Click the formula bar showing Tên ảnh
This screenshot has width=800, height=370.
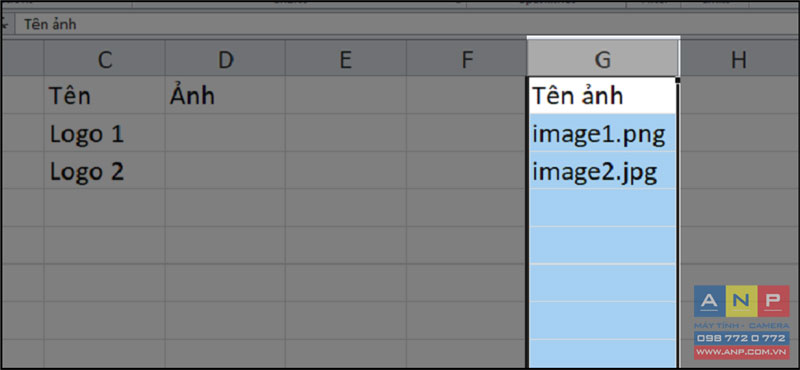tap(407, 24)
